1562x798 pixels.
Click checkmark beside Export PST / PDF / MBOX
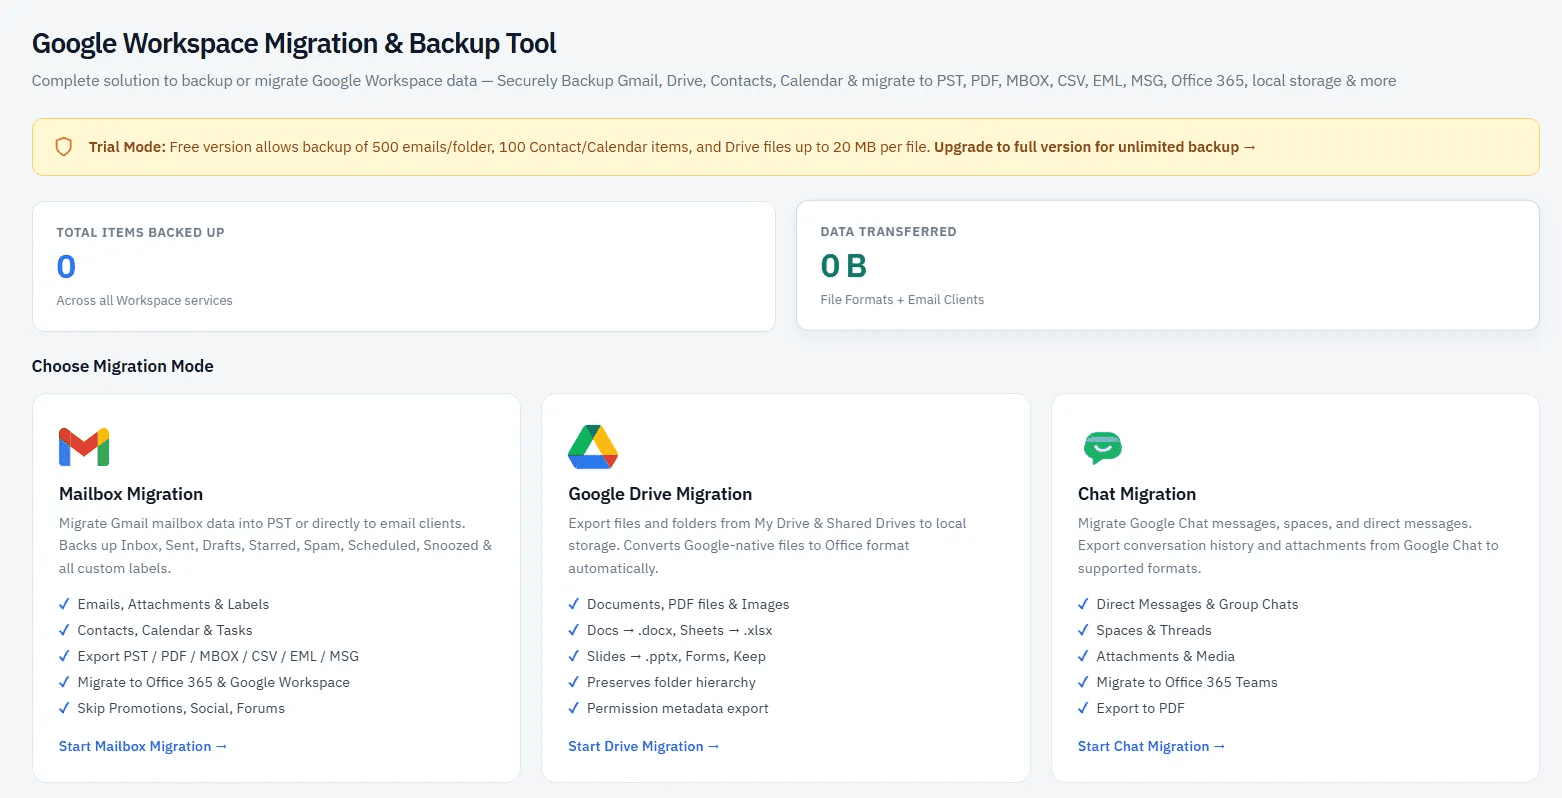pyautogui.click(x=65, y=656)
